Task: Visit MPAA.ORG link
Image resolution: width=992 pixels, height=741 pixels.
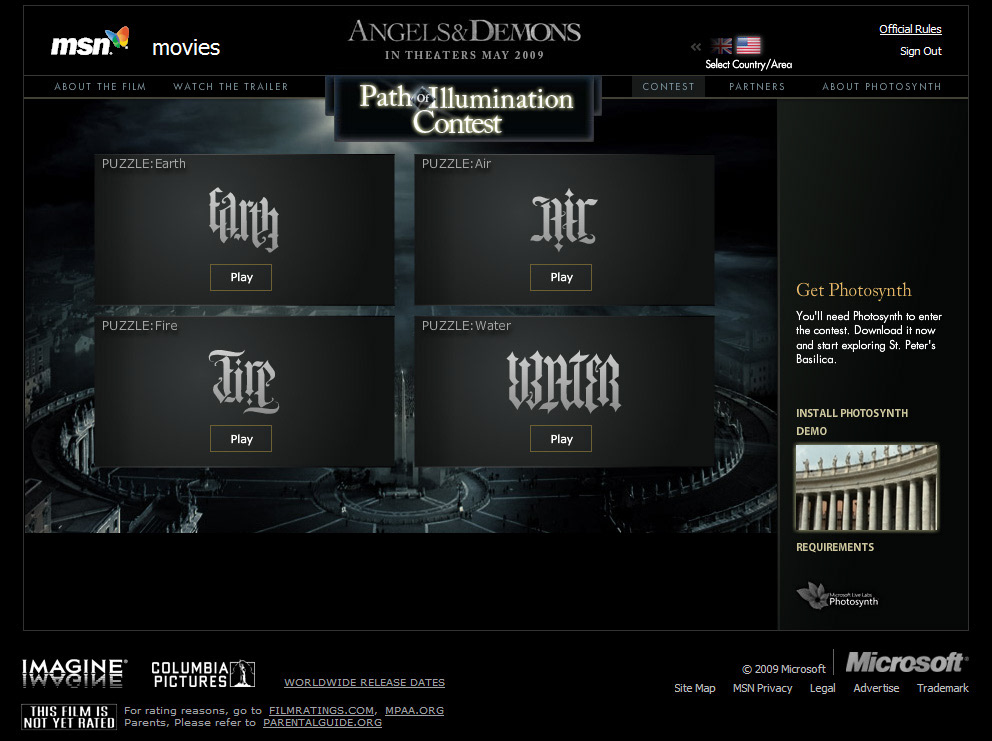Action: tap(414, 711)
